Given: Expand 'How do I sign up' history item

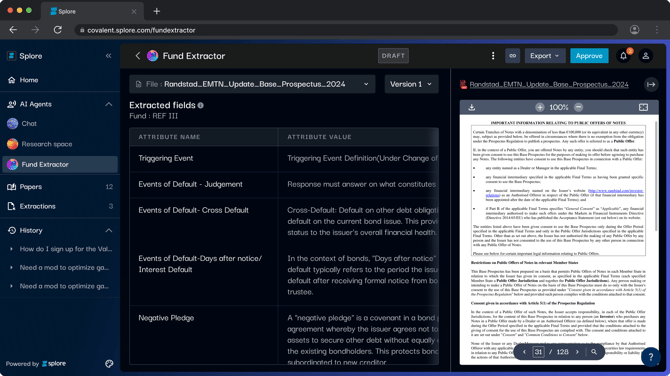Looking at the screenshot, I should (12, 249).
